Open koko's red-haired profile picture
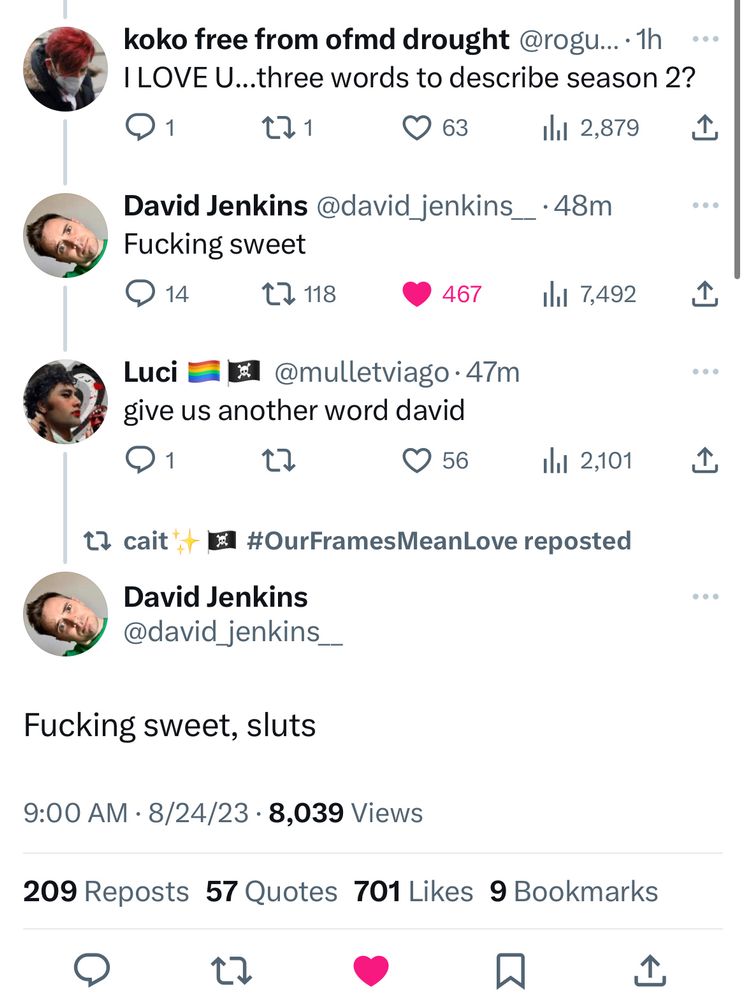Image resolution: width=746 pixels, height=1000 pixels. click(x=64, y=66)
